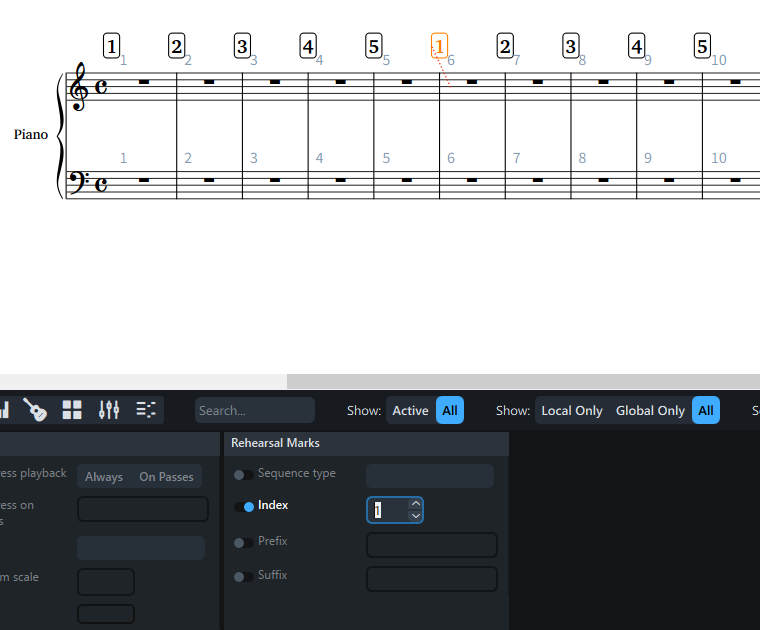The height and width of the screenshot is (630, 760).
Task: Open the Properties panel list icon
Action: pos(145,410)
